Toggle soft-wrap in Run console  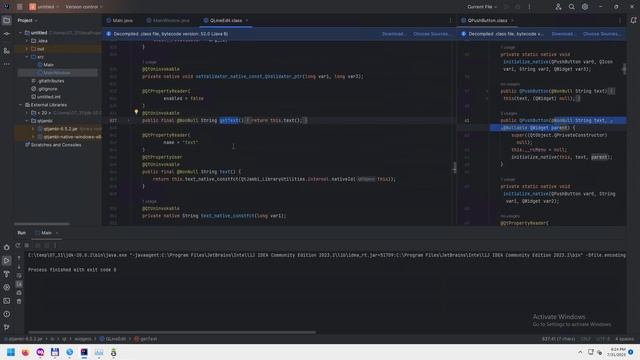tap(19, 276)
